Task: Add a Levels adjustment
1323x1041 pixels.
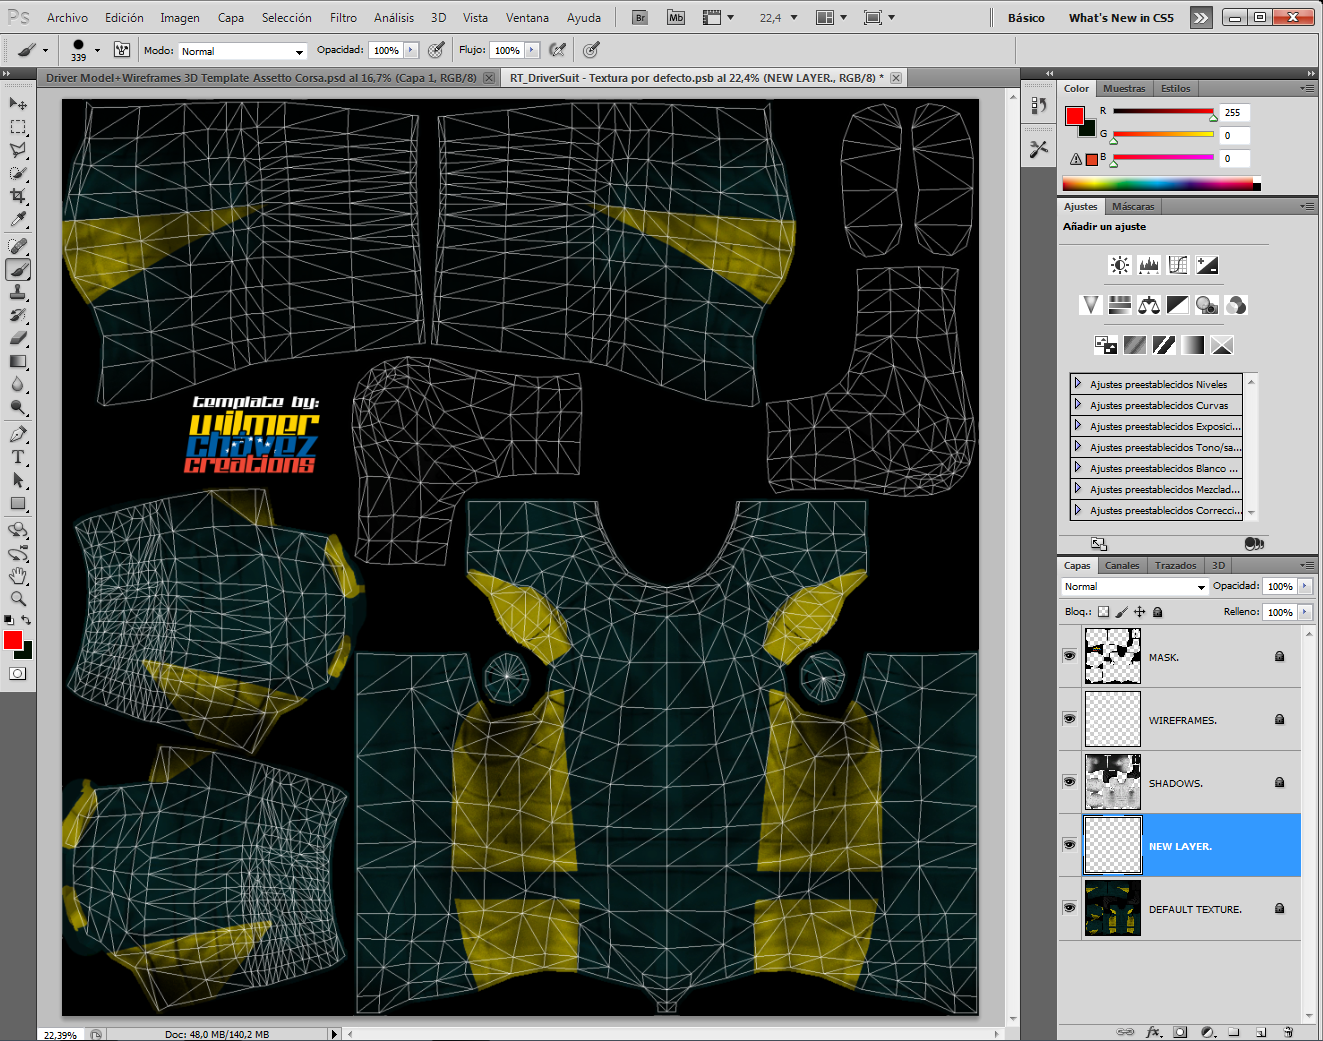Action: tap(1149, 265)
